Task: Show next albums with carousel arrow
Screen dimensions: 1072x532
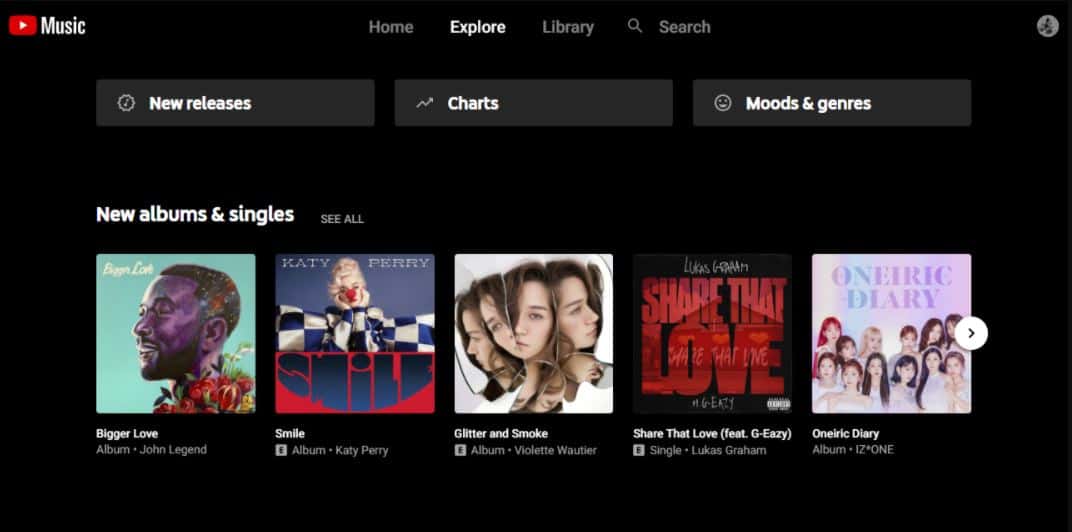Action: pos(971,334)
